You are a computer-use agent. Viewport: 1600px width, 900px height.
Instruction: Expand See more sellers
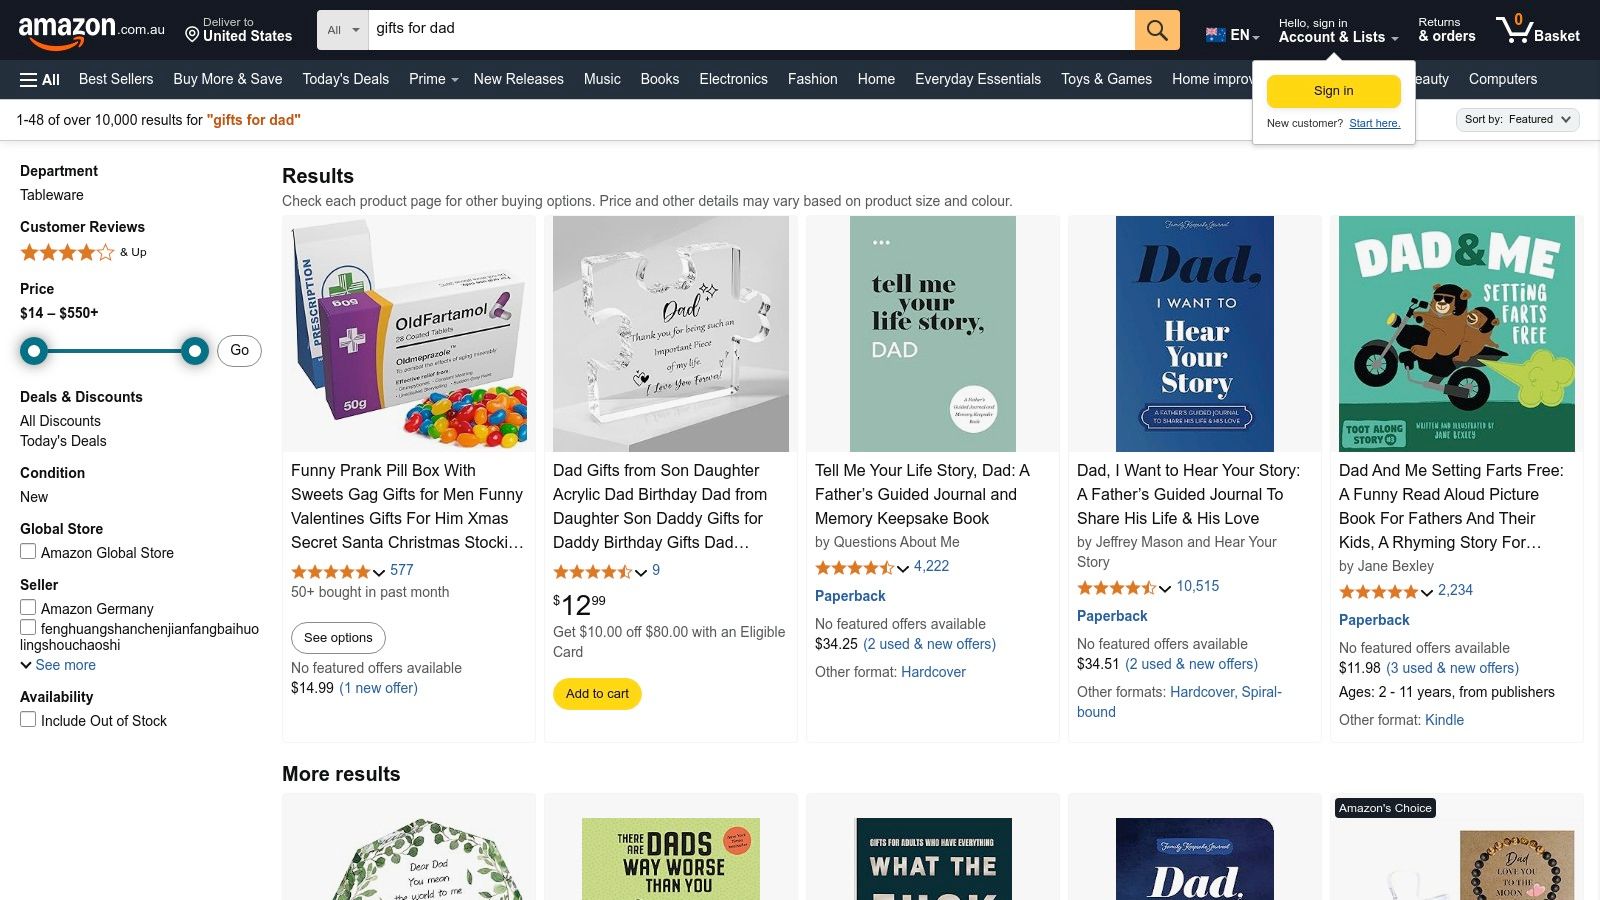pyautogui.click(x=58, y=665)
